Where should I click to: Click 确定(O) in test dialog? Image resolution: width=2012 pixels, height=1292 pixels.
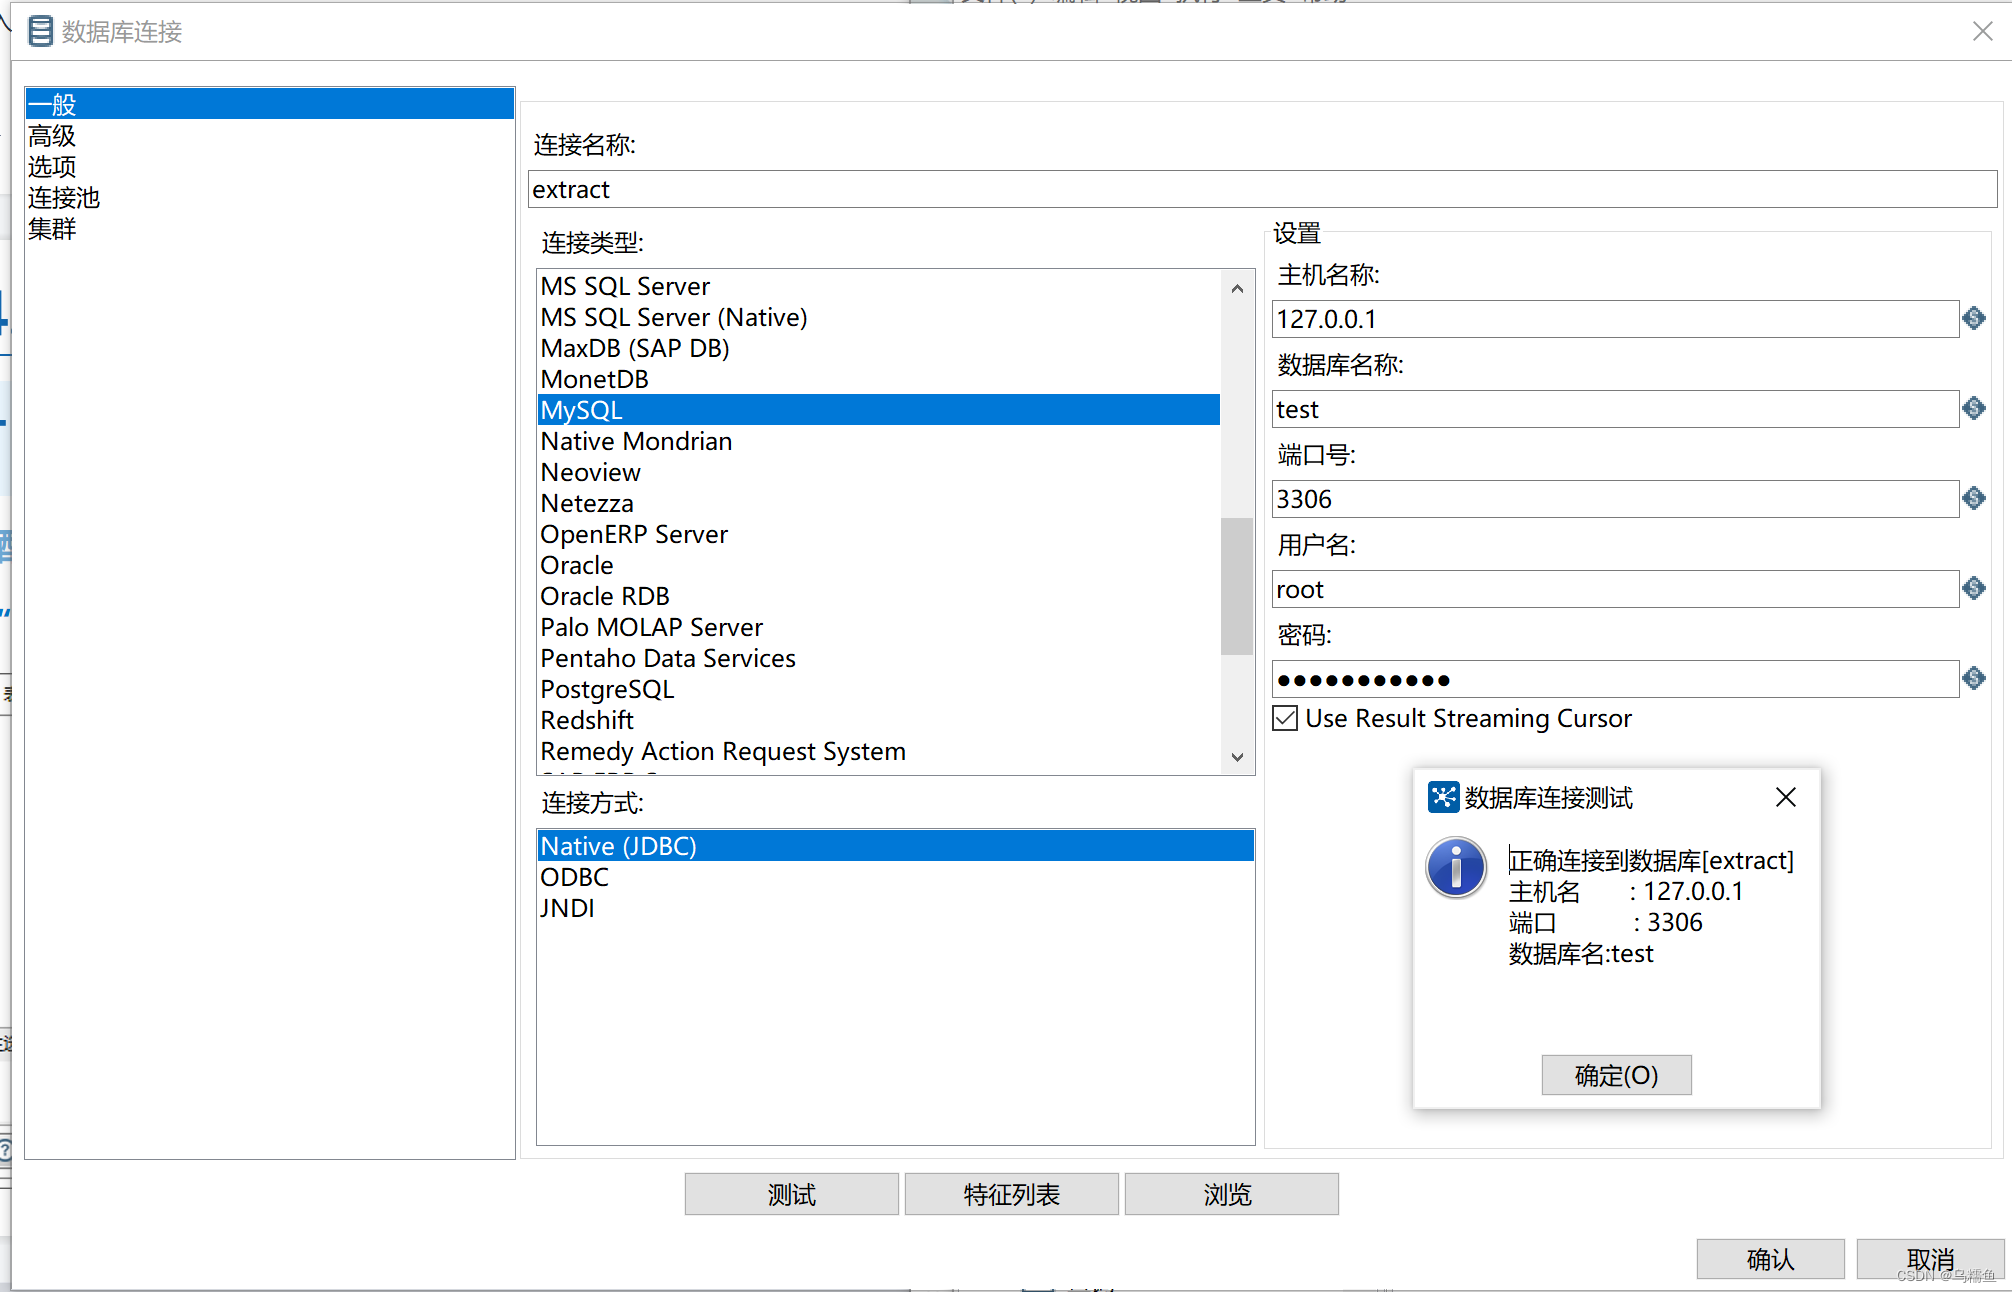pos(1616,1075)
